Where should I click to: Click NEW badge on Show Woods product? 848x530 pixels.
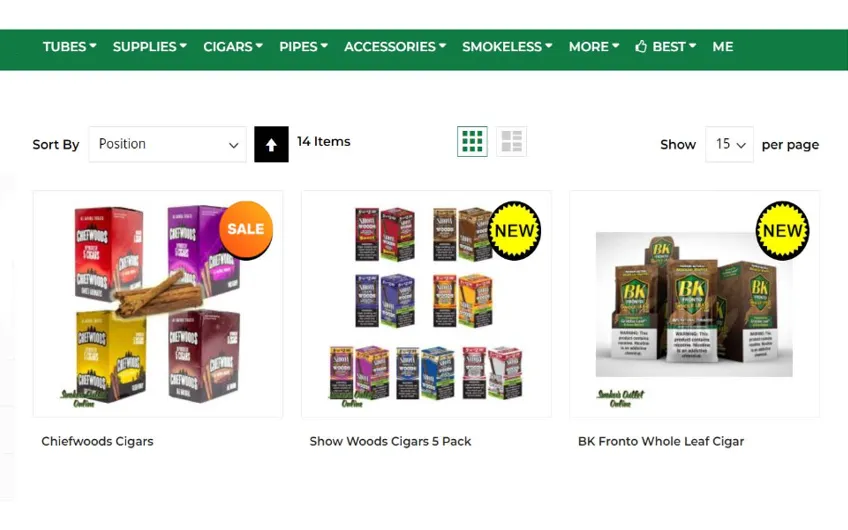click(514, 230)
